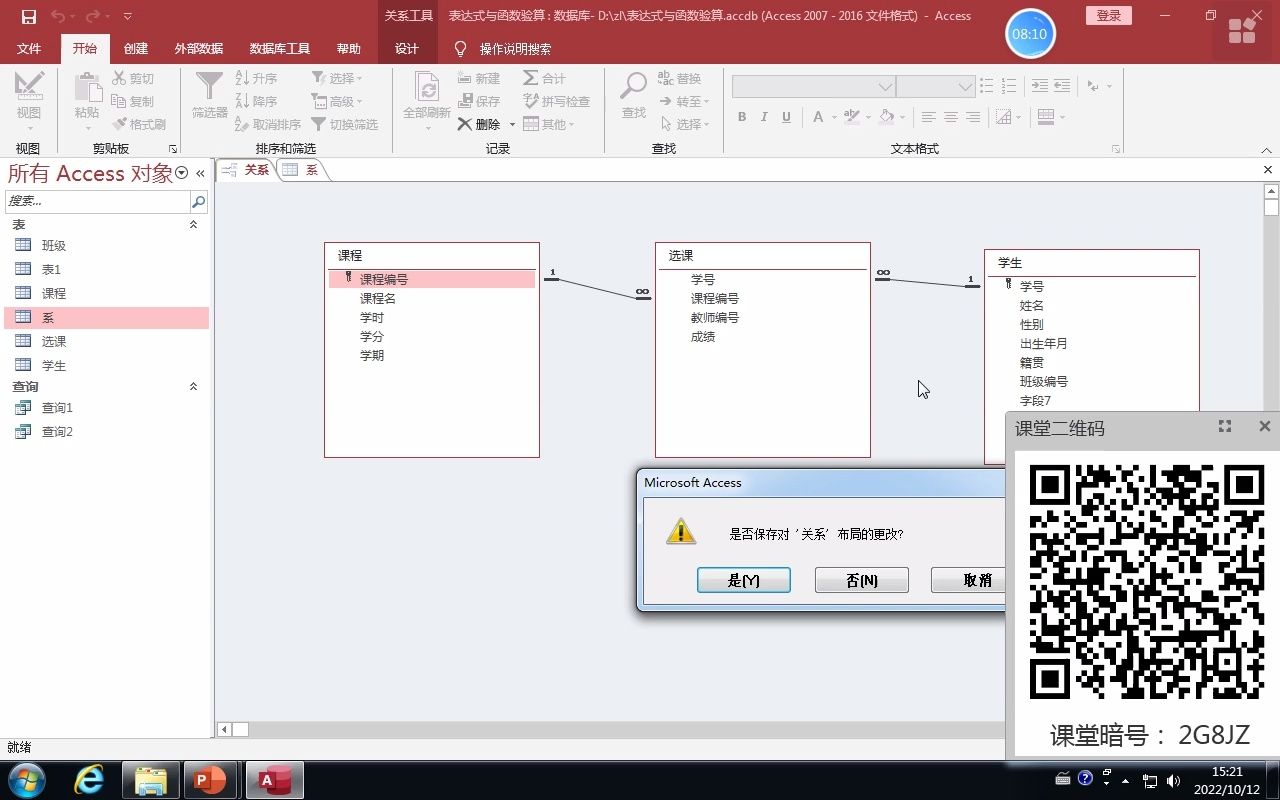Click the Save icon in quick access toolbar
This screenshot has width=1280, height=800.
[x=28, y=16]
